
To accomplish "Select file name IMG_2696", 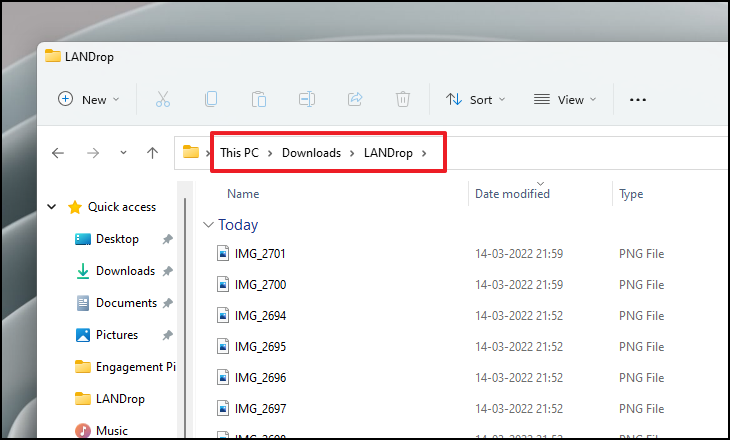I will click(260, 378).
